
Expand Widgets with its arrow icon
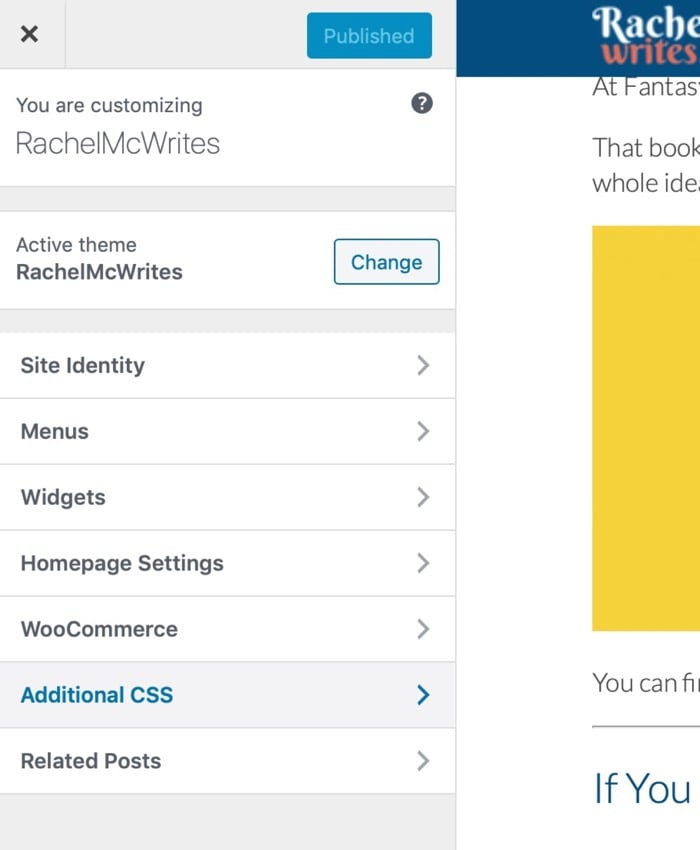[423, 498]
